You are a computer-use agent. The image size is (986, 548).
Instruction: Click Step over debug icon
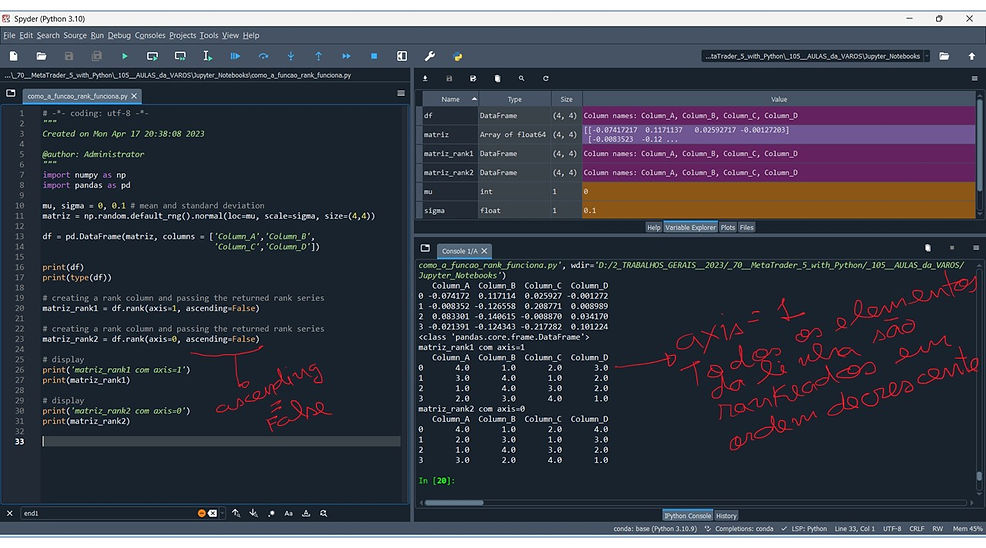(x=263, y=56)
